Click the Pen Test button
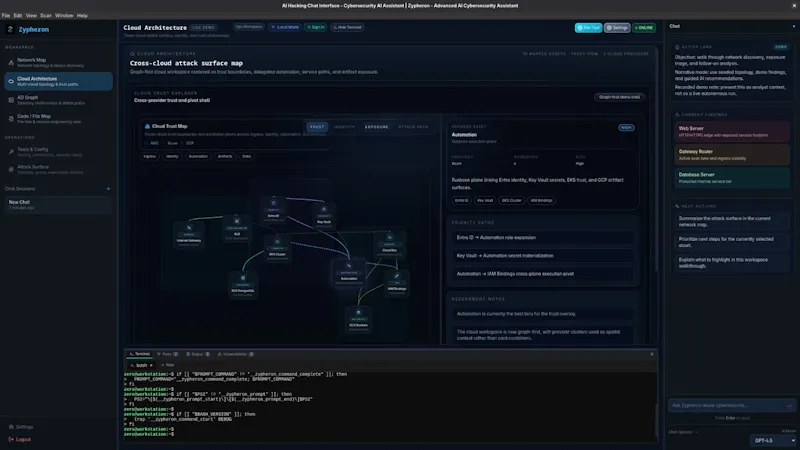 (588, 28)
